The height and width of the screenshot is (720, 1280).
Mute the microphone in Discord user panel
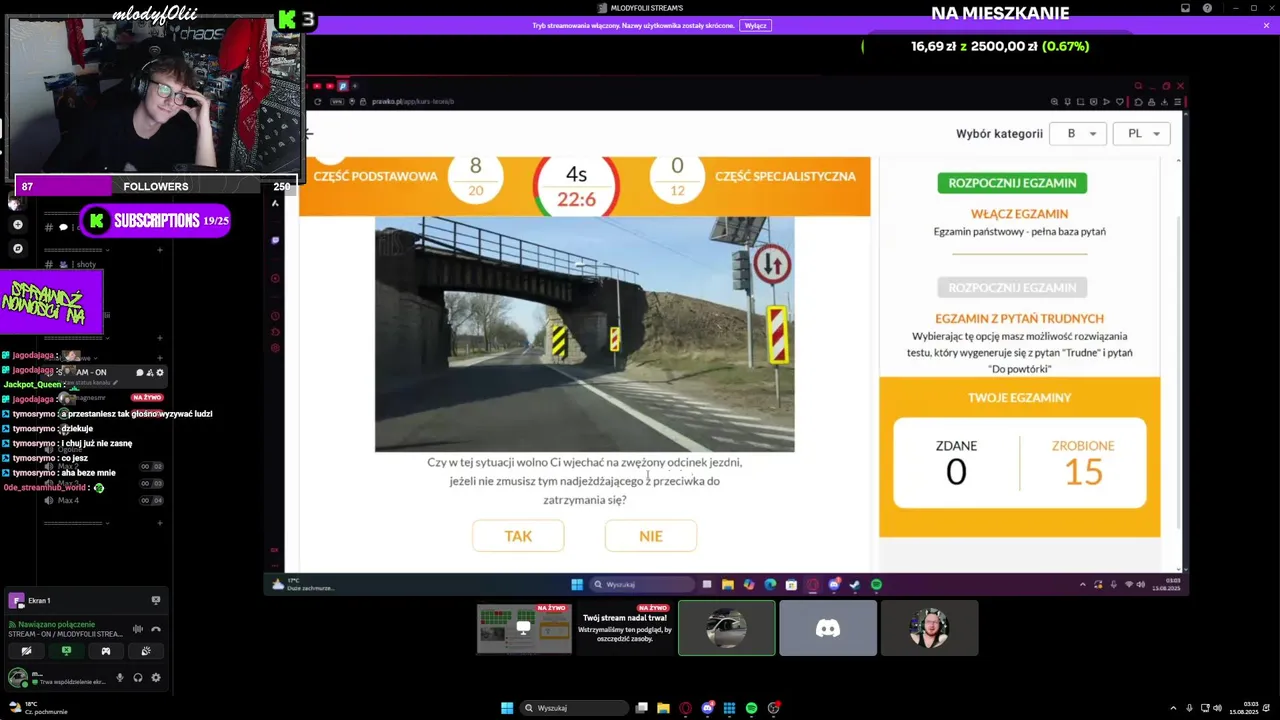120,678
